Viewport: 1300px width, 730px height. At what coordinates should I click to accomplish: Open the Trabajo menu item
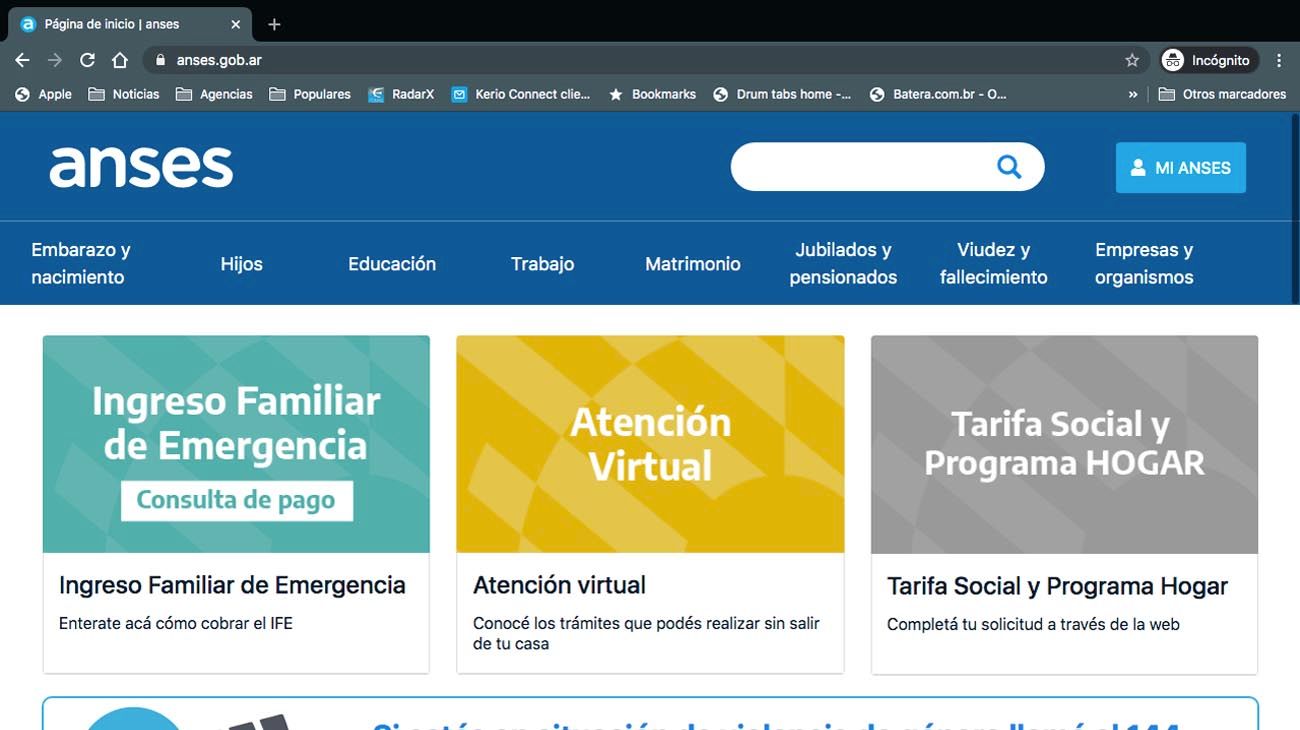pyautogui.click(x=543, y=264)
